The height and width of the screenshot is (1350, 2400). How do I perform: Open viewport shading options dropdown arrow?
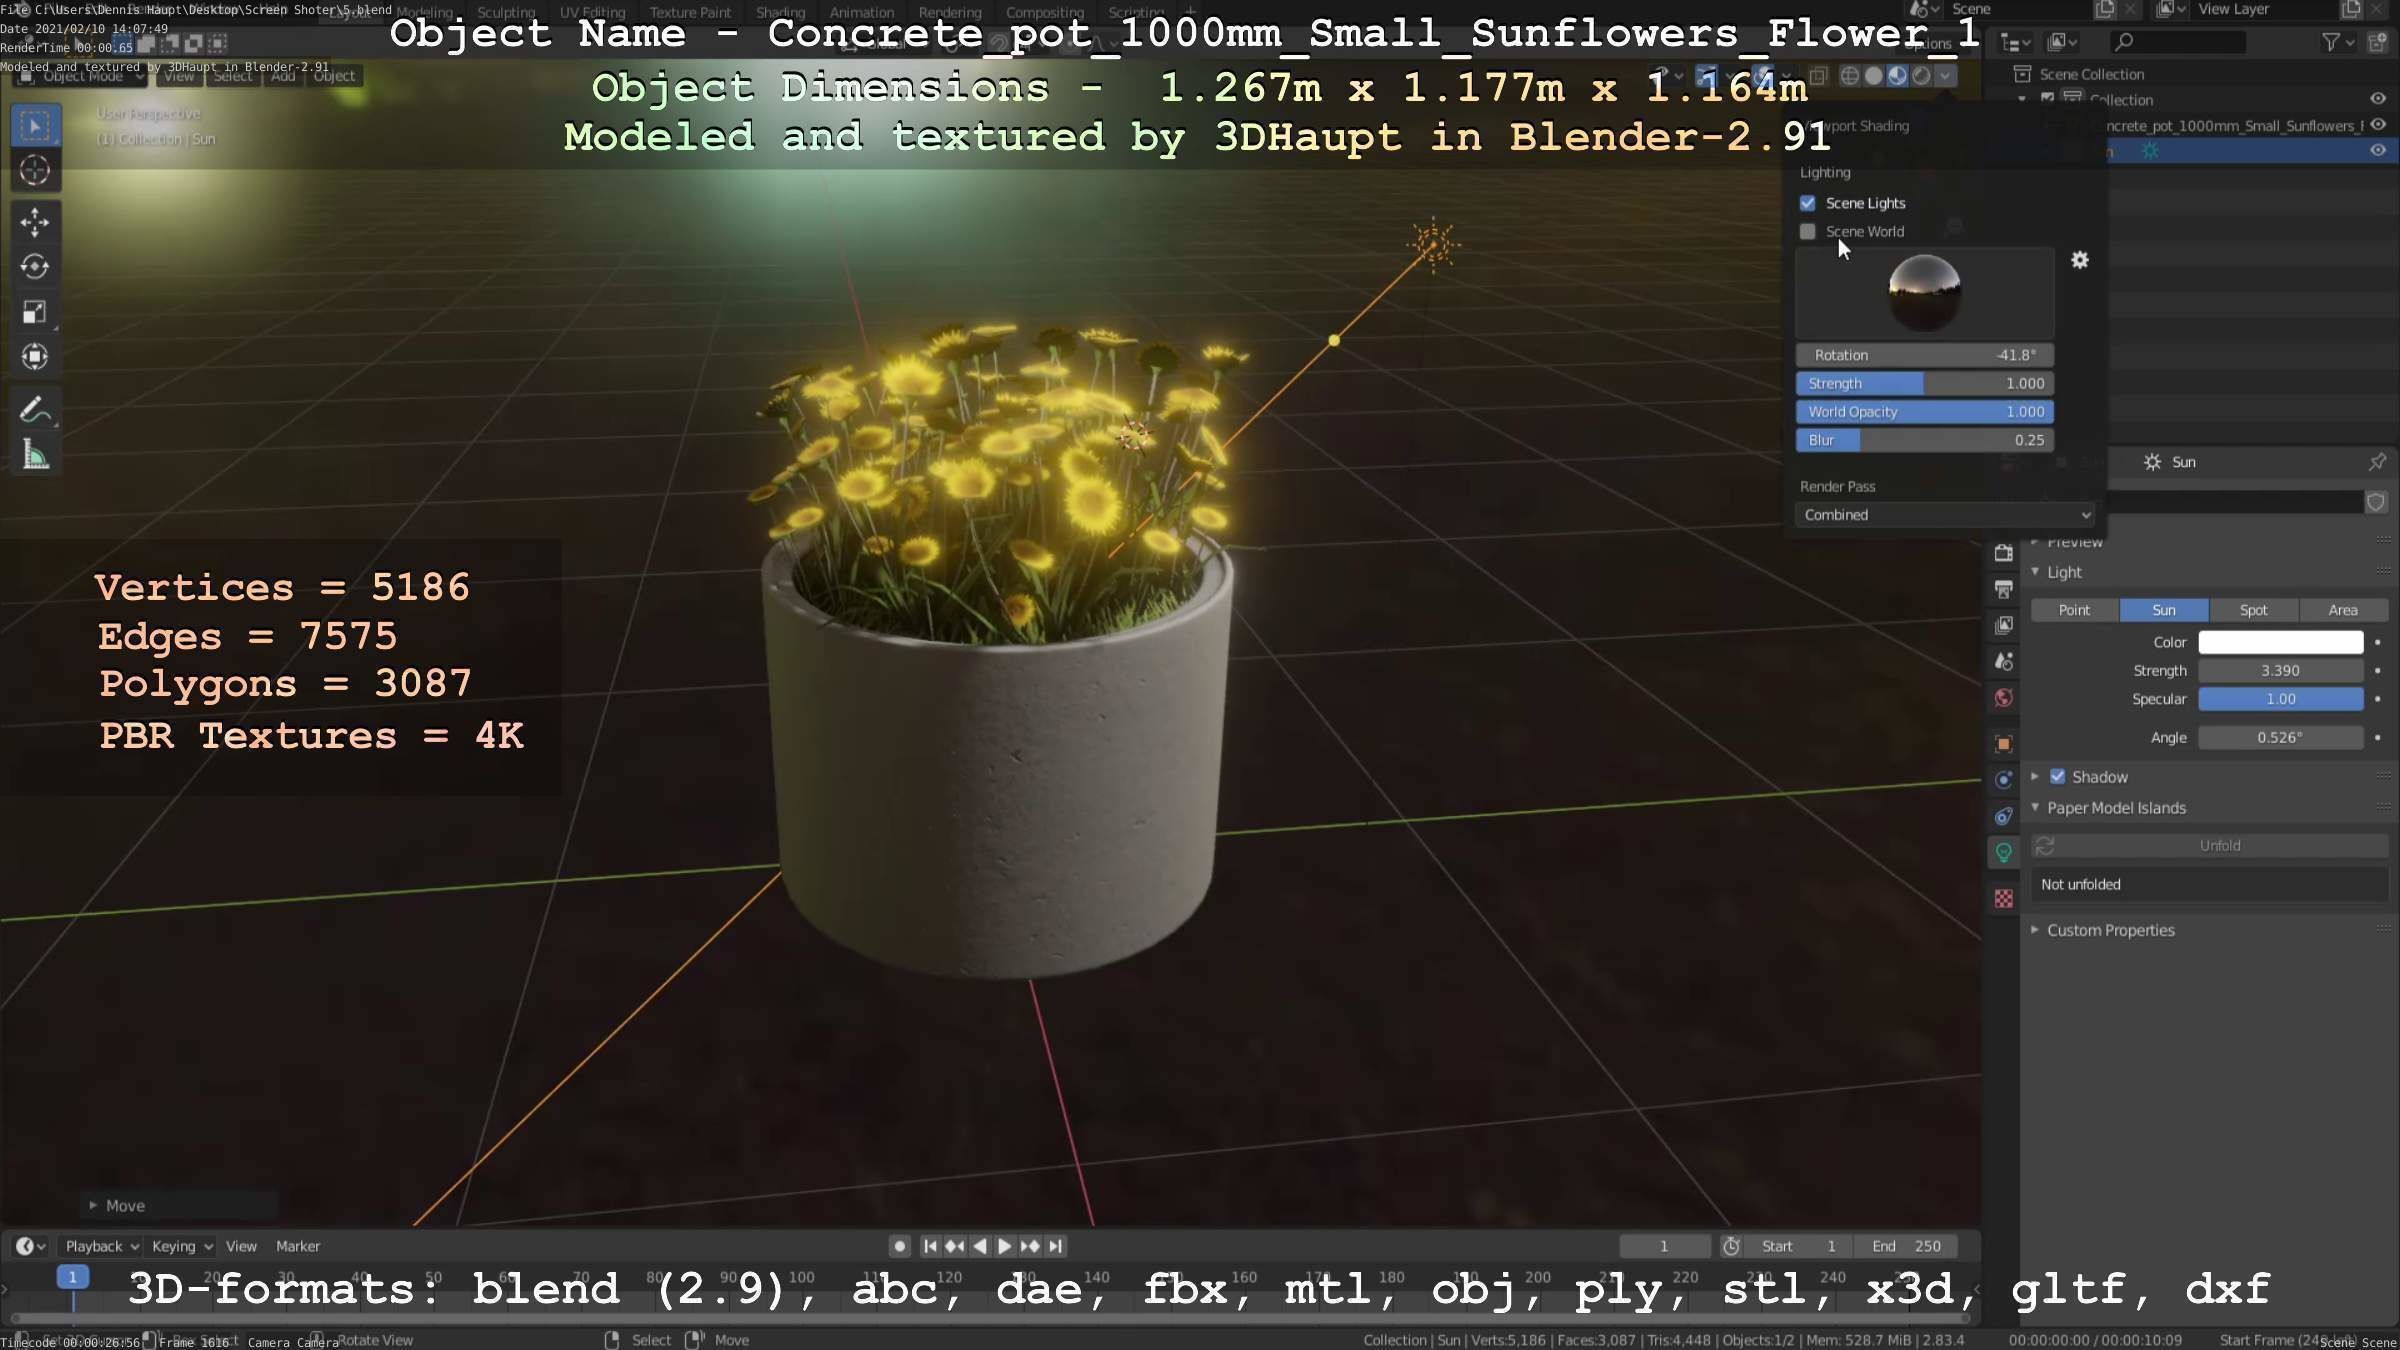pyautogui.click(x=1945, y=76)
